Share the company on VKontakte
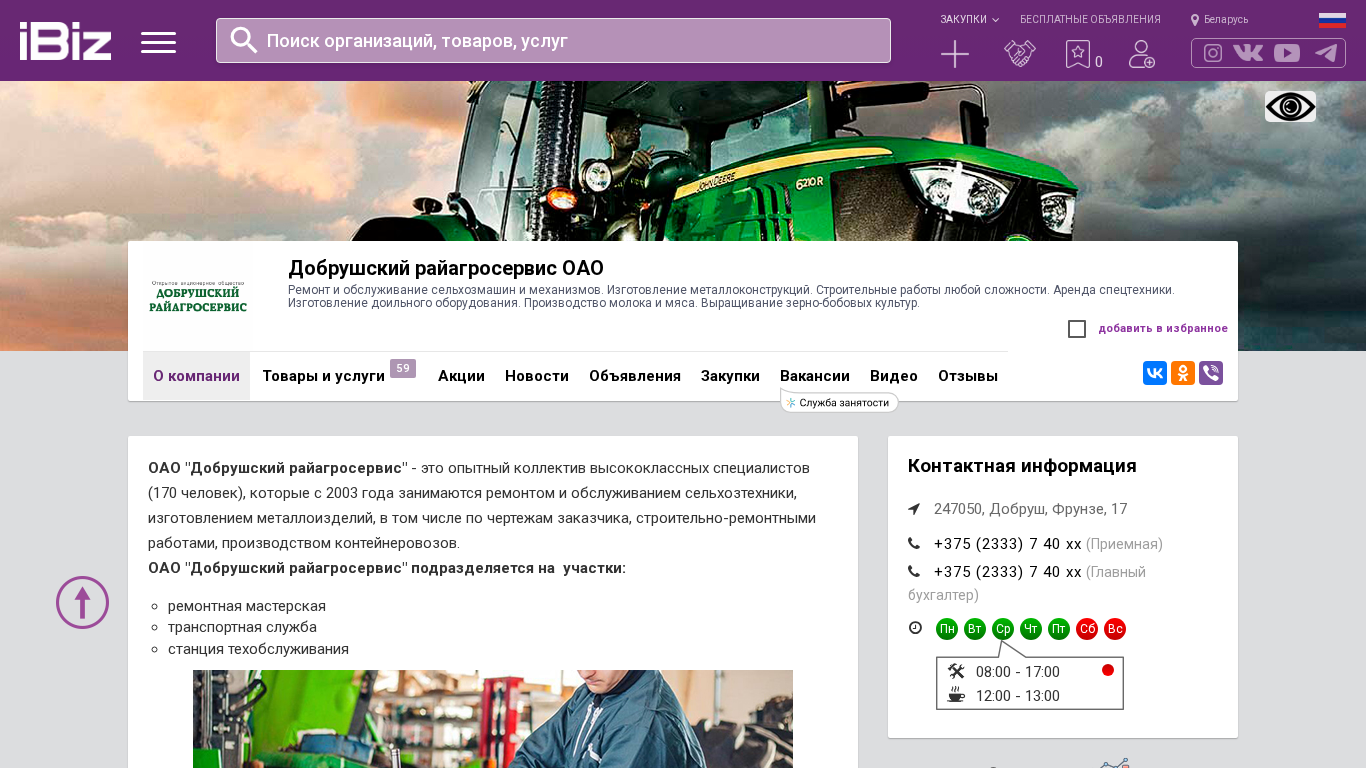Viewport: 1366px width, 768px height. [1155, 373]
